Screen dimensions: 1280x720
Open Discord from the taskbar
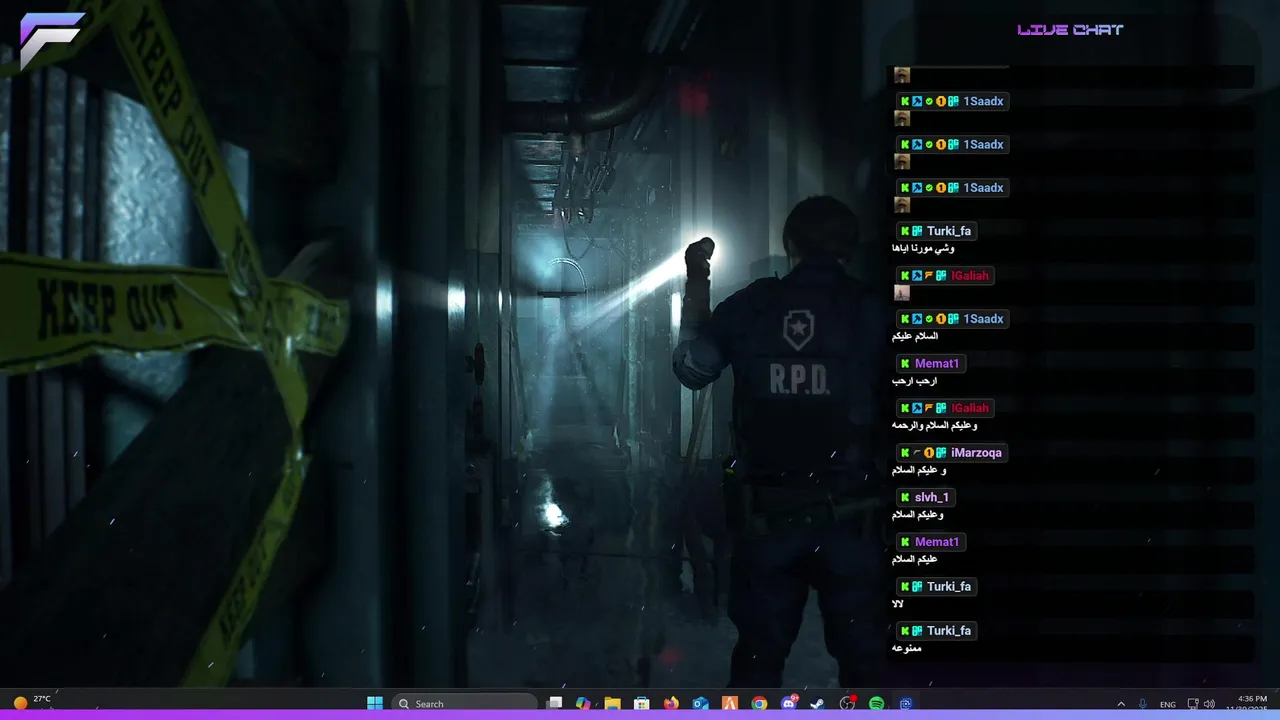tap(789, 704)
